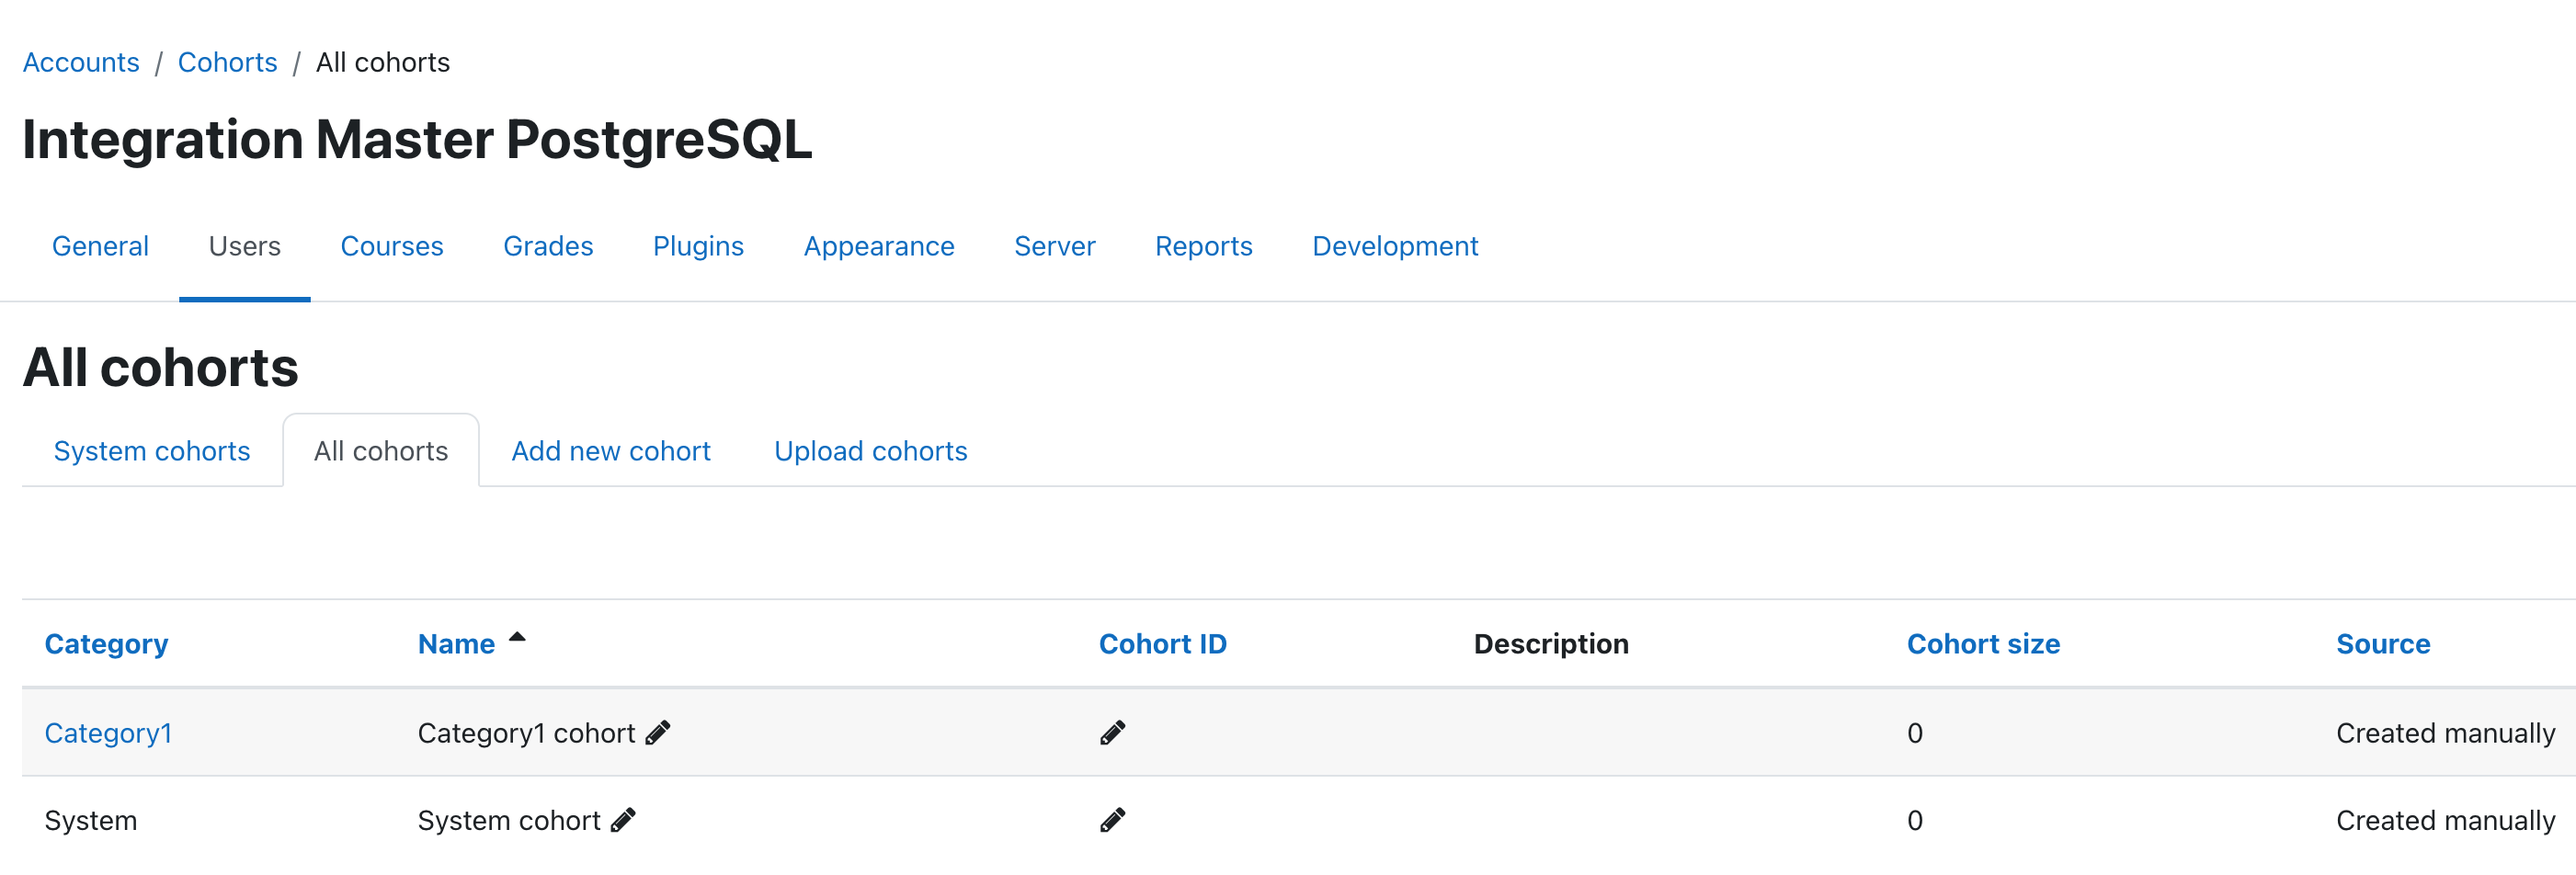The image size is (2576, 875).
Task: Open the Appearance admin tab
Action: [879, 246]
